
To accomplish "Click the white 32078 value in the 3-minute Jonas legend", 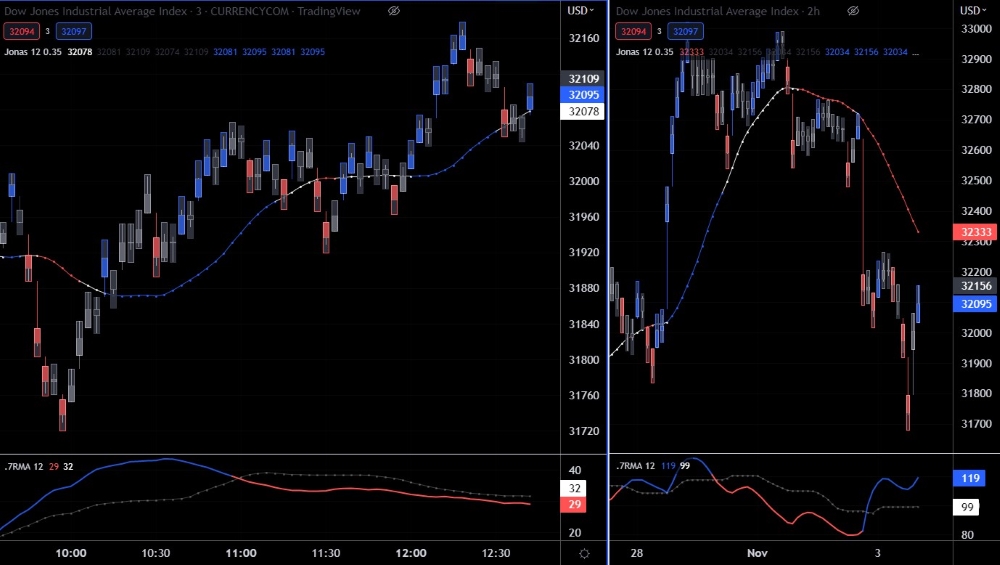I will (80, 52).
